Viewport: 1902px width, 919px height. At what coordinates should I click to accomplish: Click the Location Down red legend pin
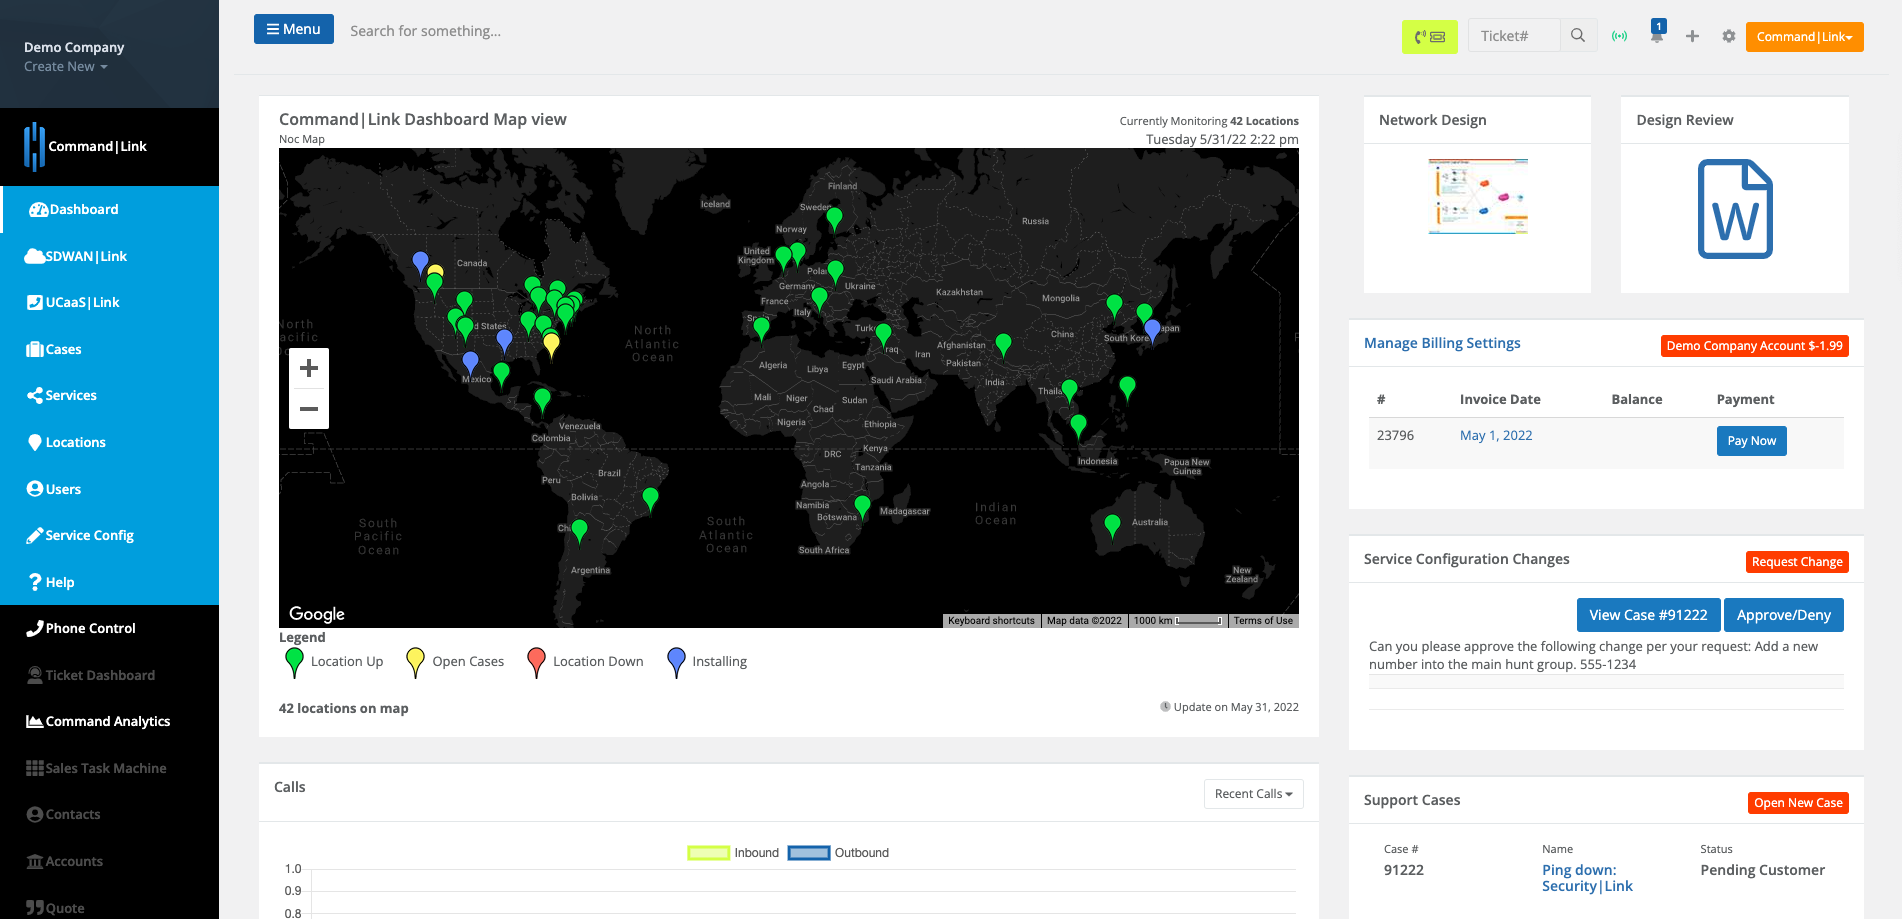pos(536,662)
